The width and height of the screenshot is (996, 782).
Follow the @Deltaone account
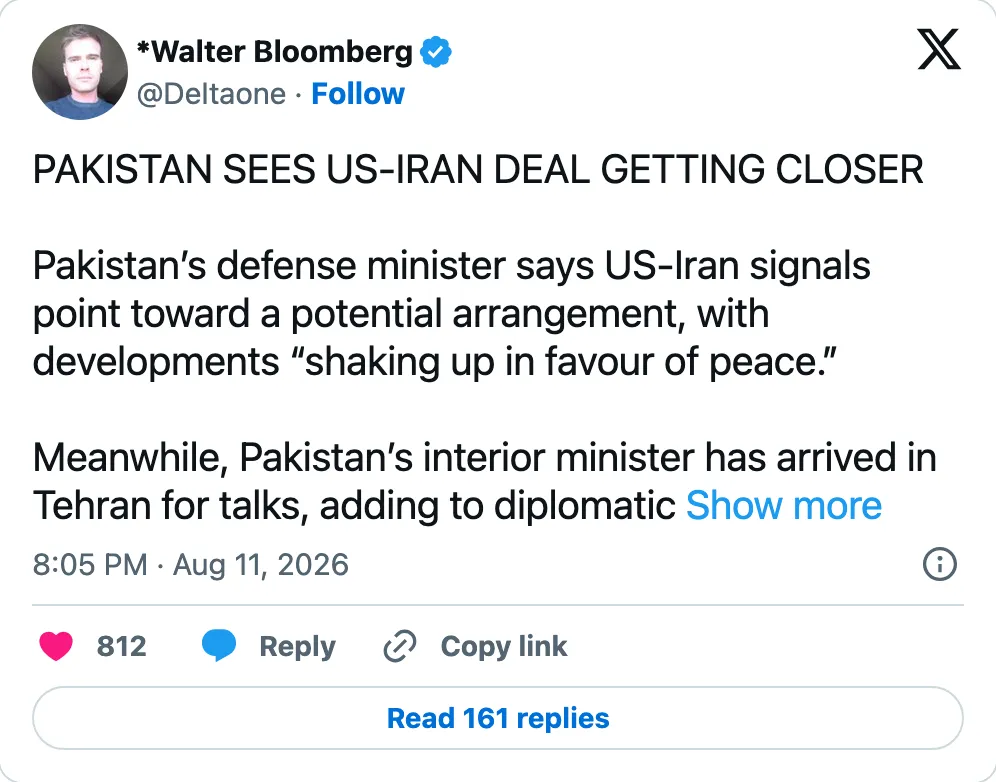(x=358, y=94)
